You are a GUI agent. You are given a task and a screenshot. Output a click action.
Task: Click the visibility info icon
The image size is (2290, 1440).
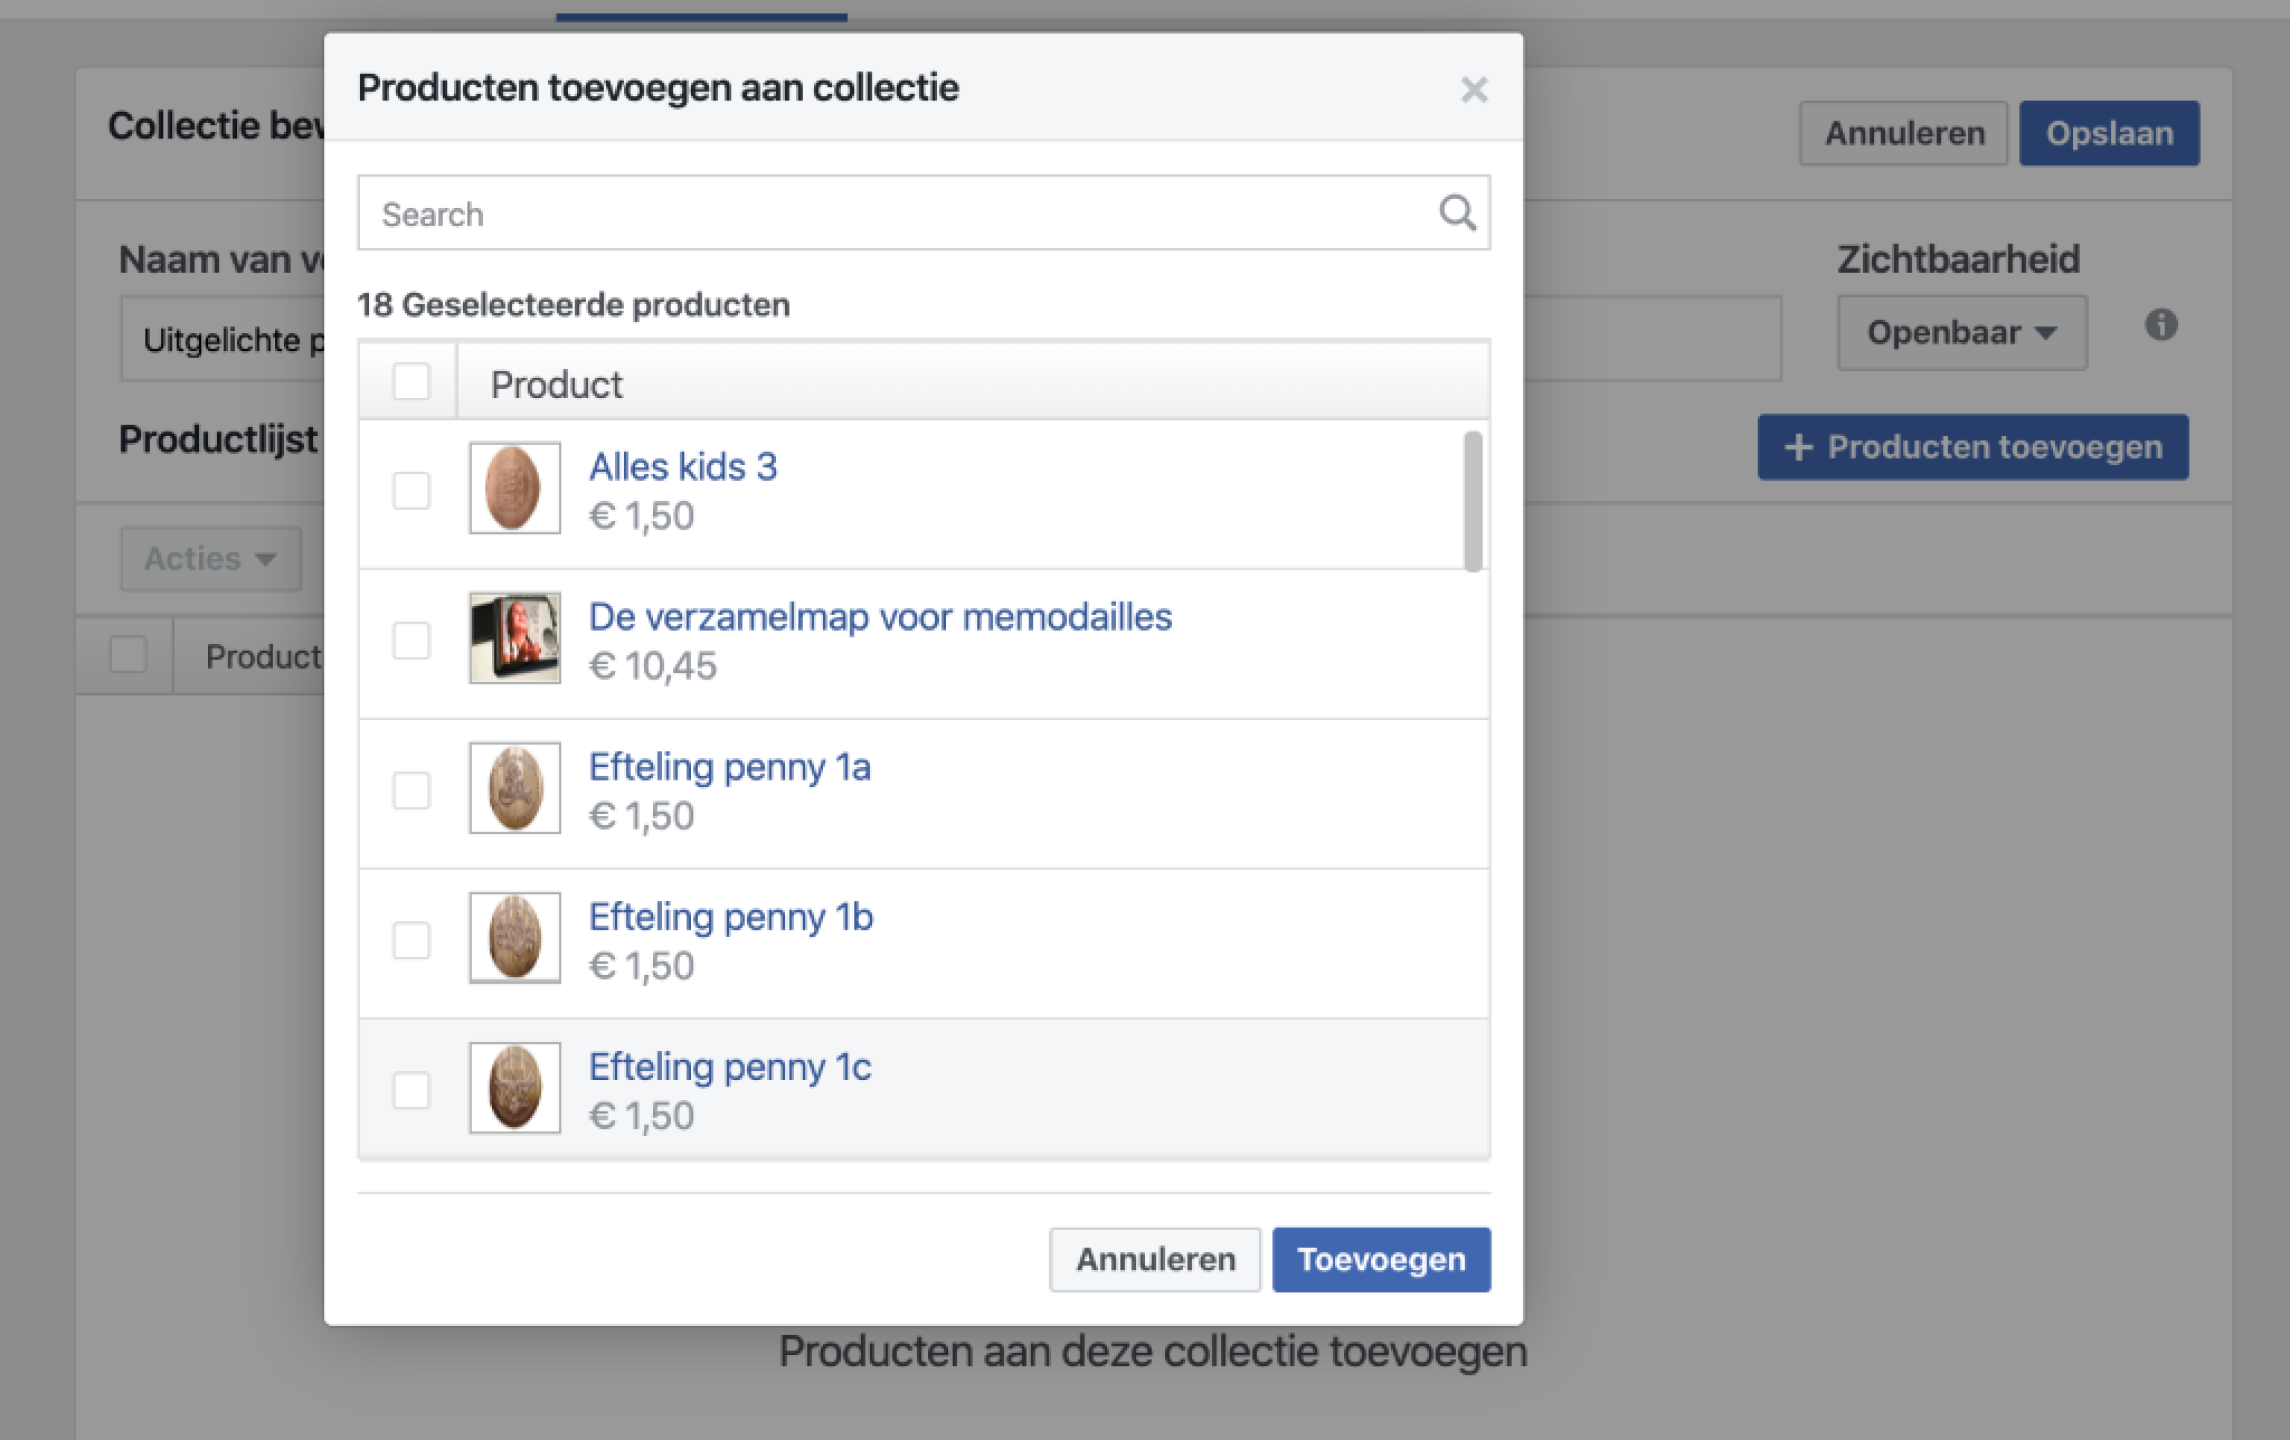coord(2160,325)
